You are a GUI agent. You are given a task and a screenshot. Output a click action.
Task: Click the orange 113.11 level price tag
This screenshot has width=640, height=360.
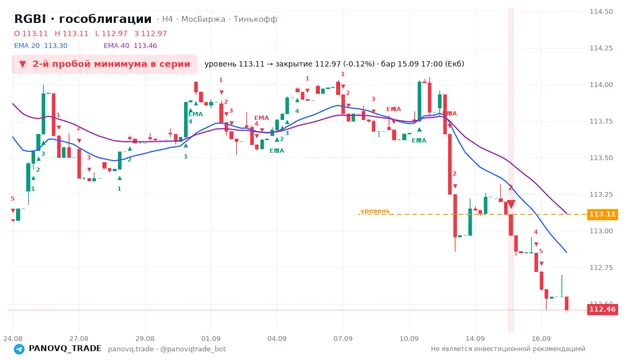(602, 214)
